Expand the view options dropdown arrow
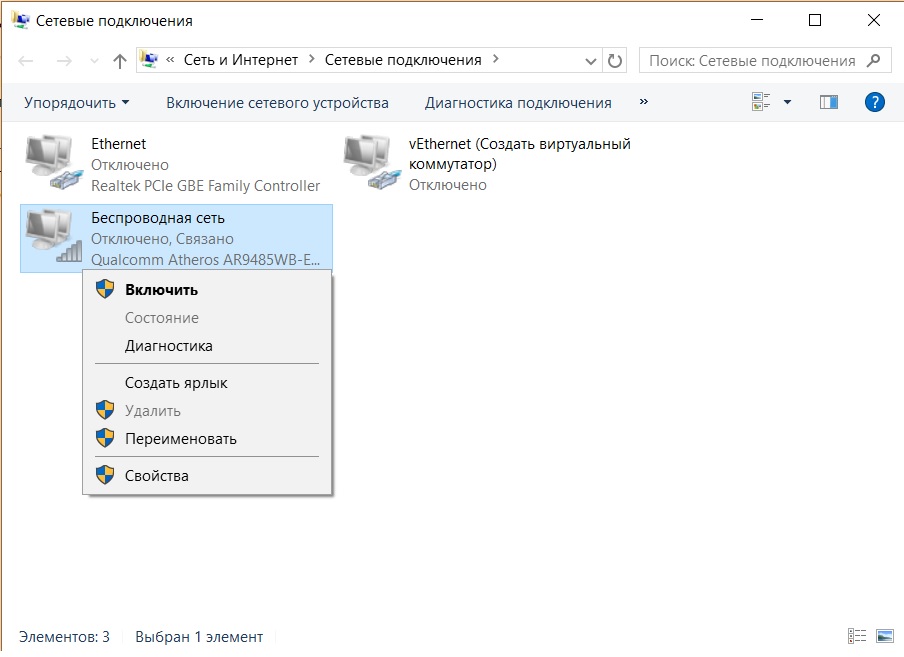The height and width of the screenshot is (657, 904). 787,102
